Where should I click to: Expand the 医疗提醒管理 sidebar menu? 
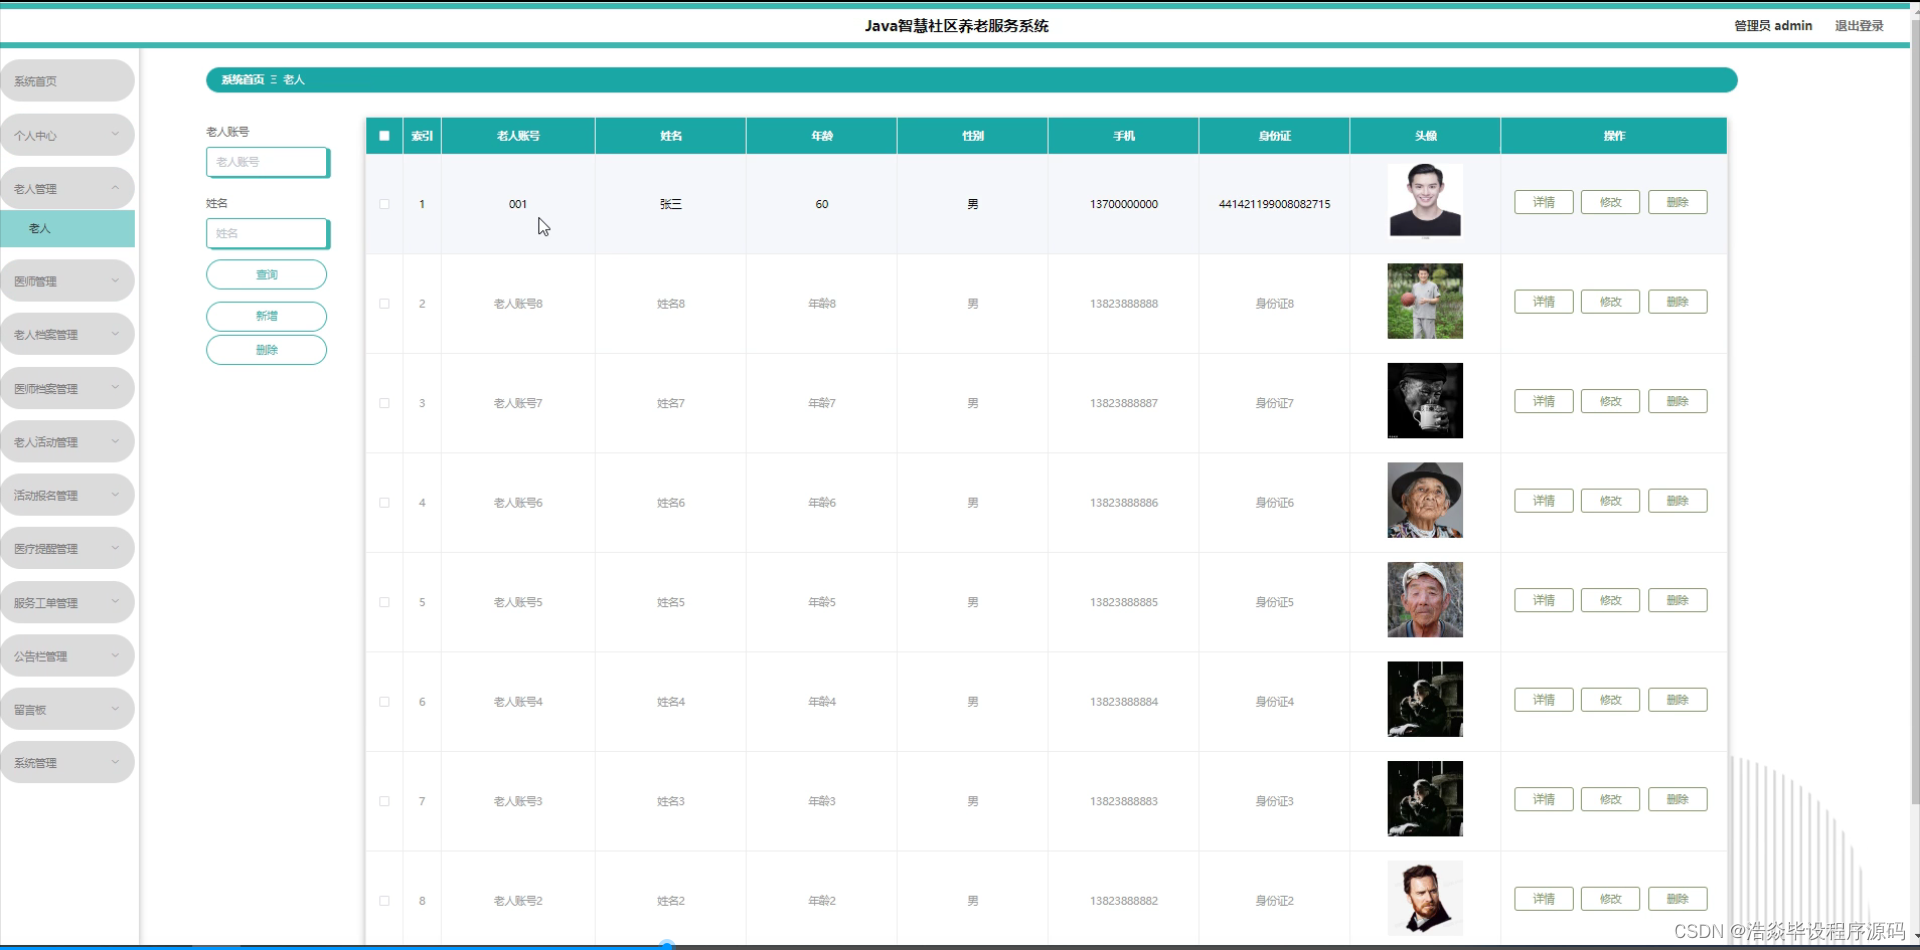67,548
